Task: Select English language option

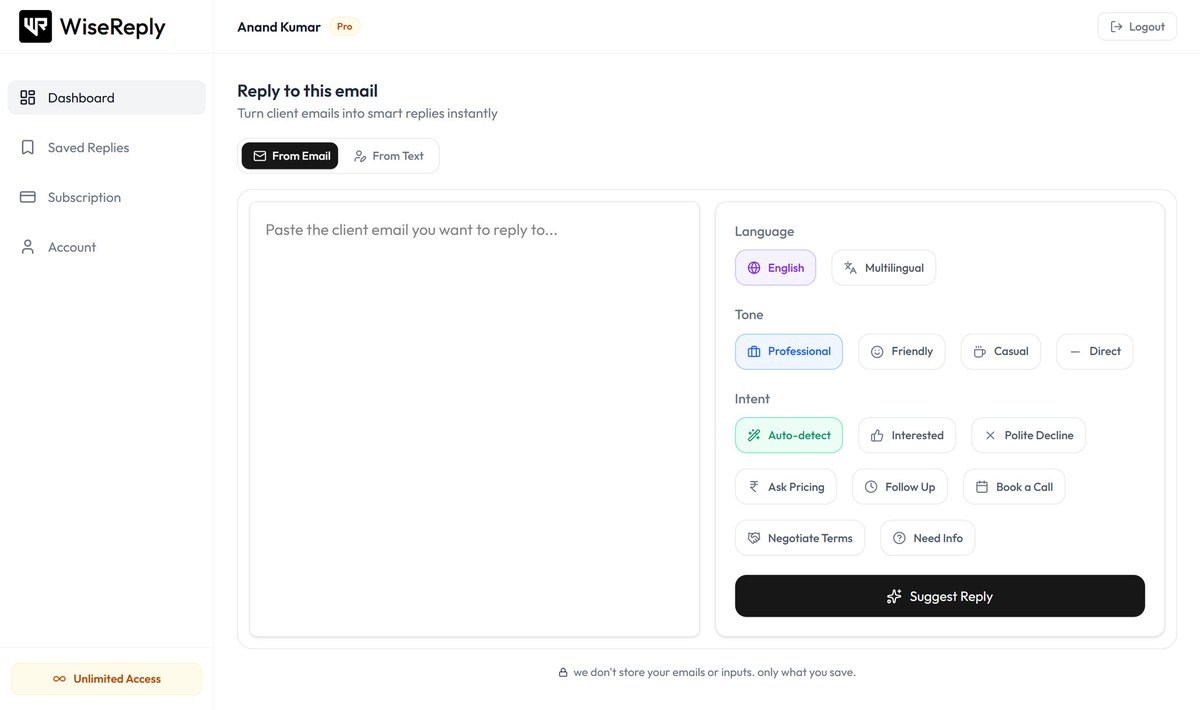Action: coord(776,268)
